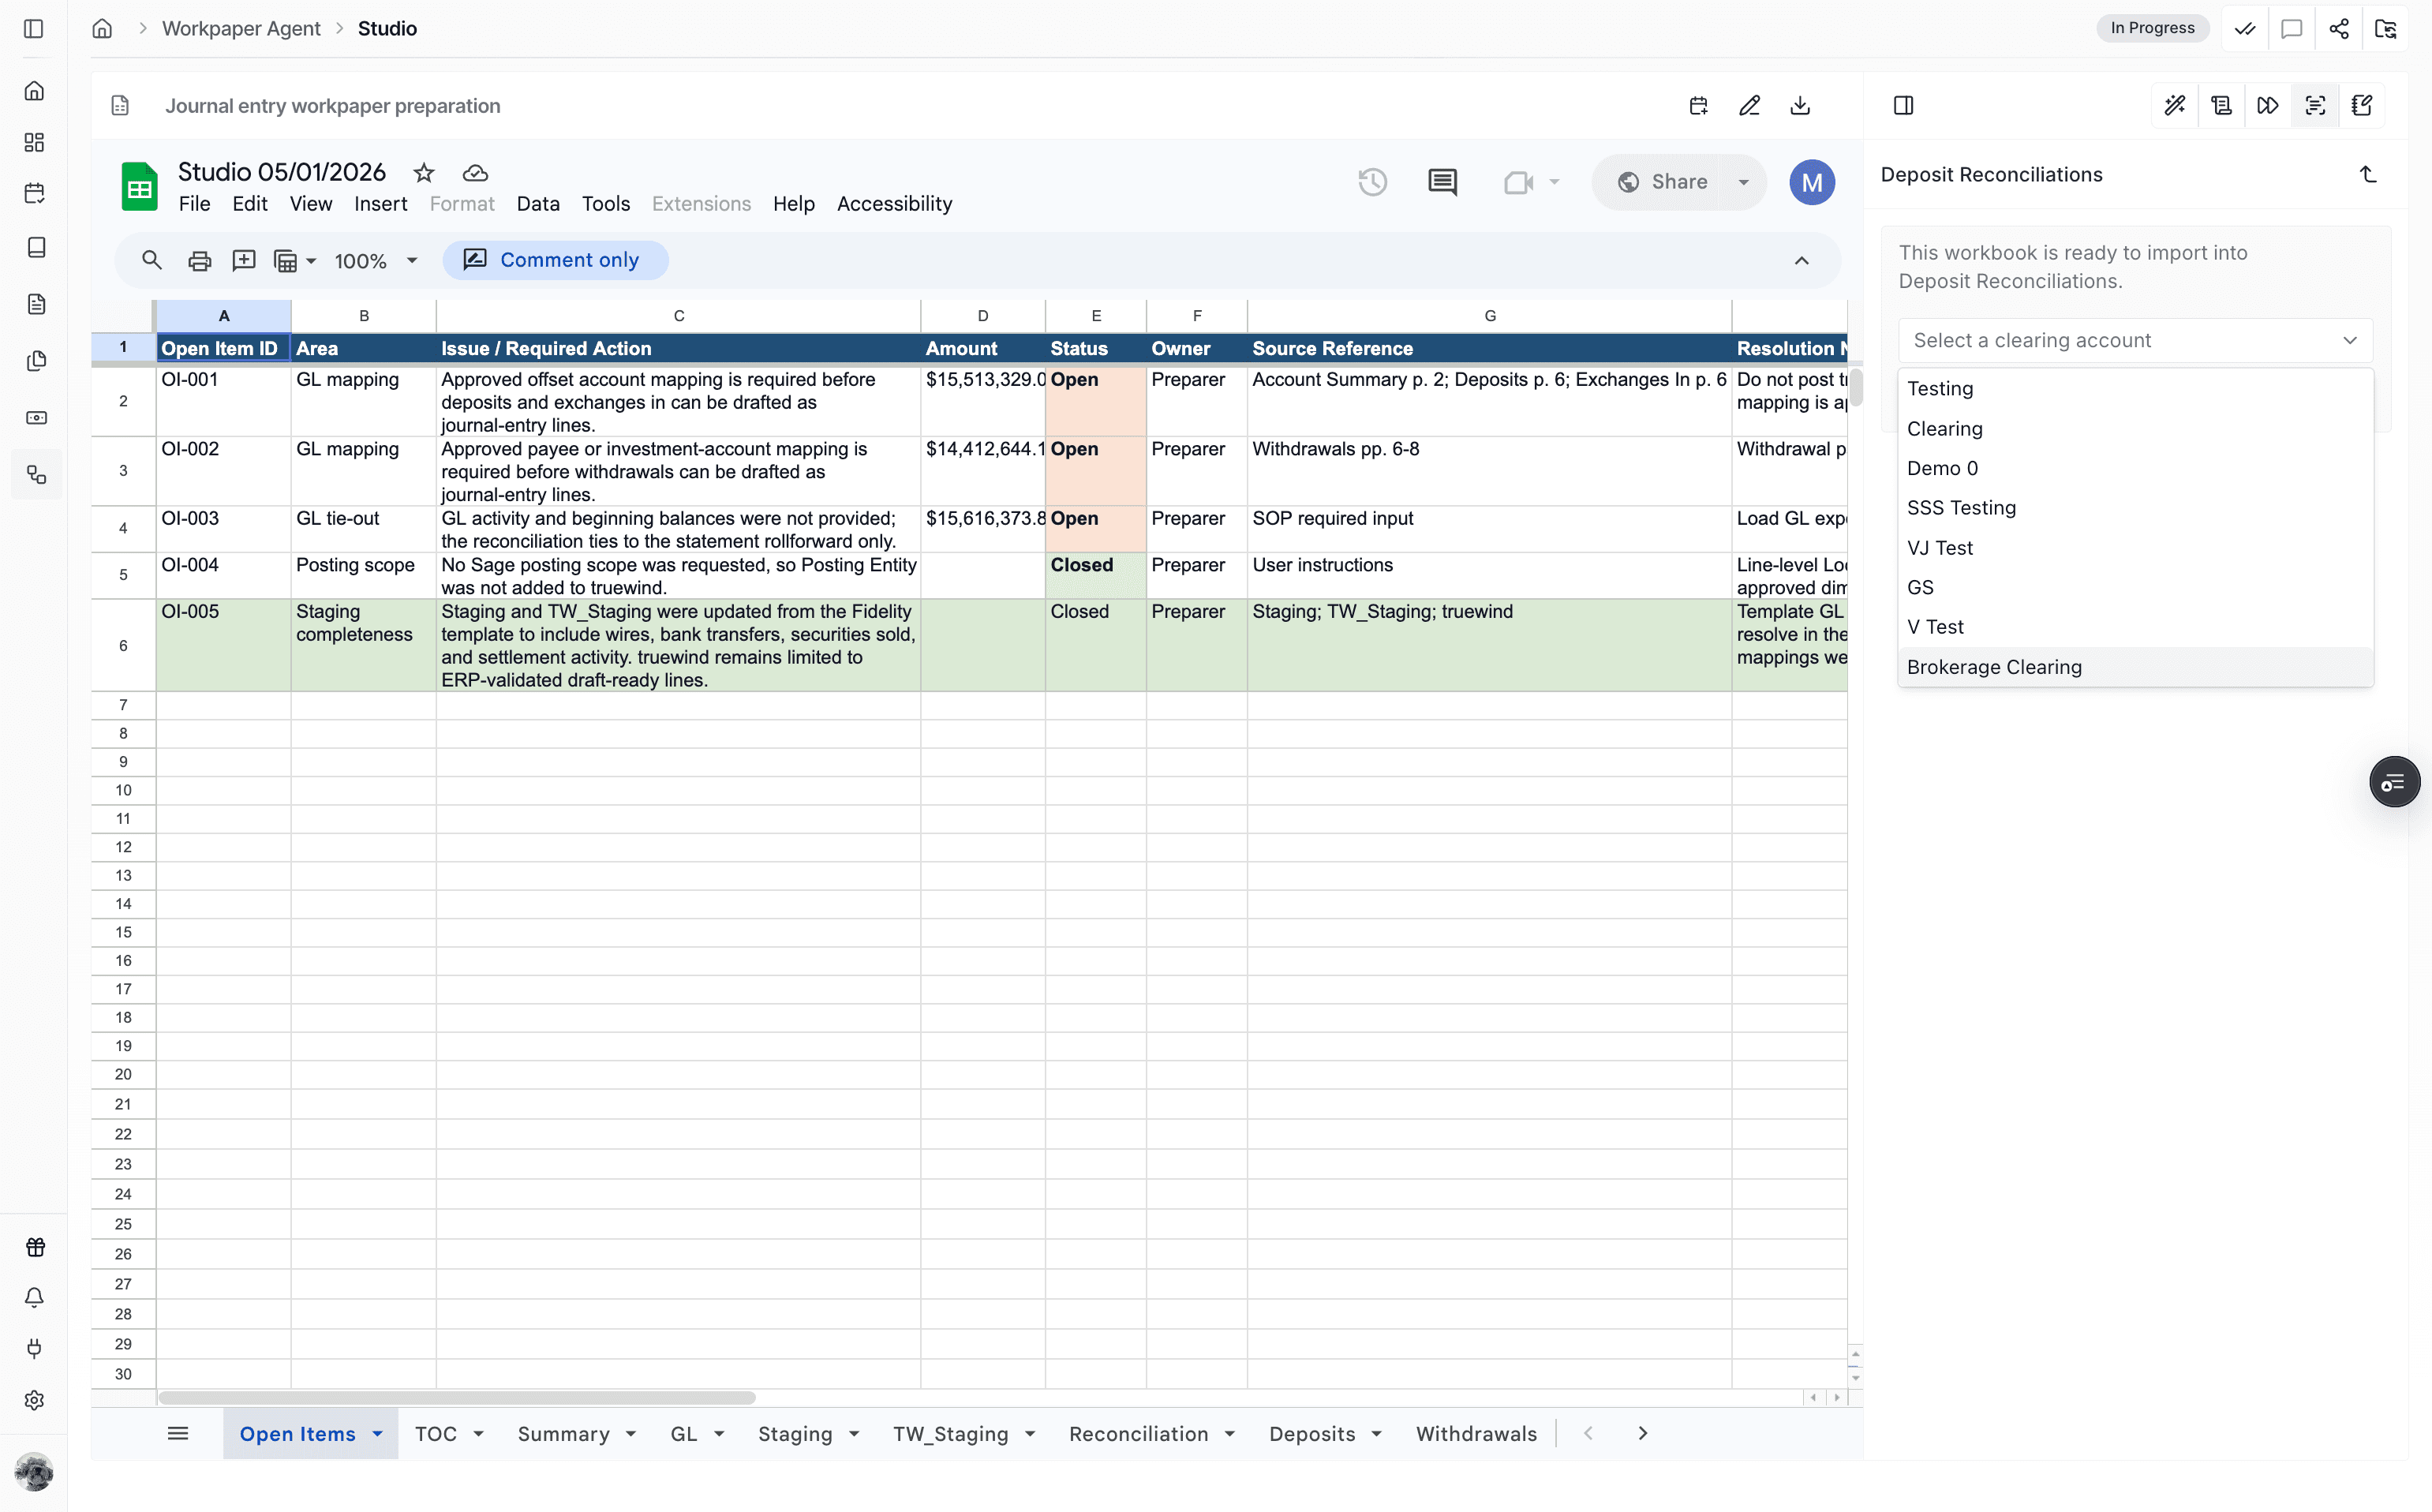The width and height of the screenshot is (2432, 1512).
Task: Click the column C header
Action: pyautogui.click(x=678, y=316)
